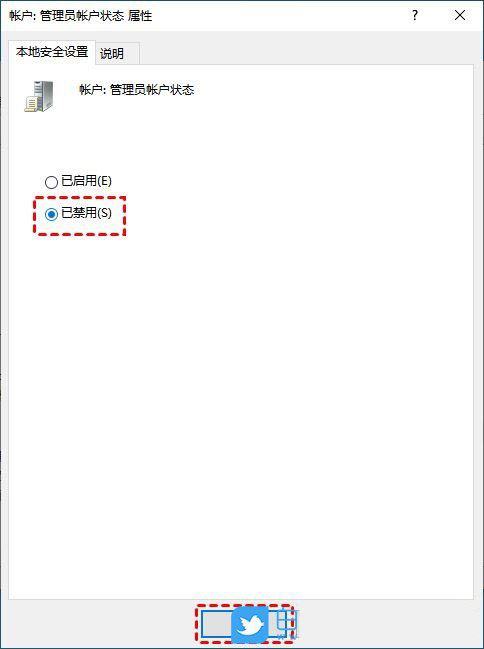This screenshot has height=649, width=484.
Task: Click the red dashed box around 已禁用(S)
Action: (79, 216)
